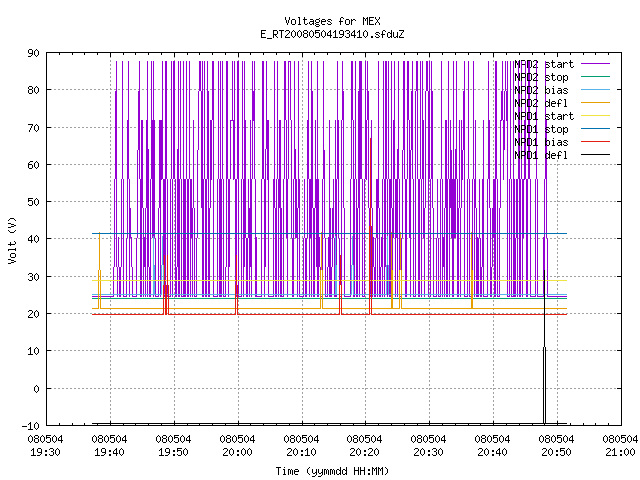Click the y-axis tick label 50
Screen dimensions: 640x480
pos(34,202)
